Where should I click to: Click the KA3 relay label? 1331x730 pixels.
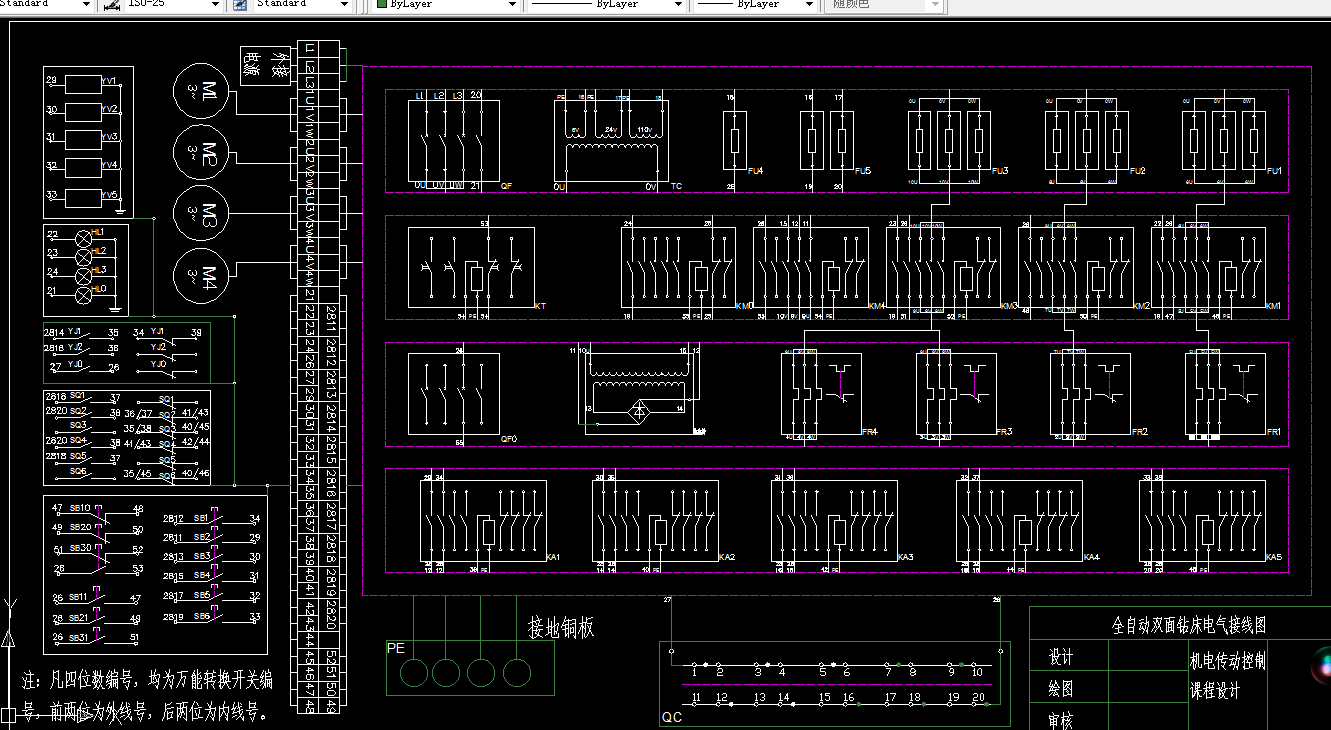[906, 557]
